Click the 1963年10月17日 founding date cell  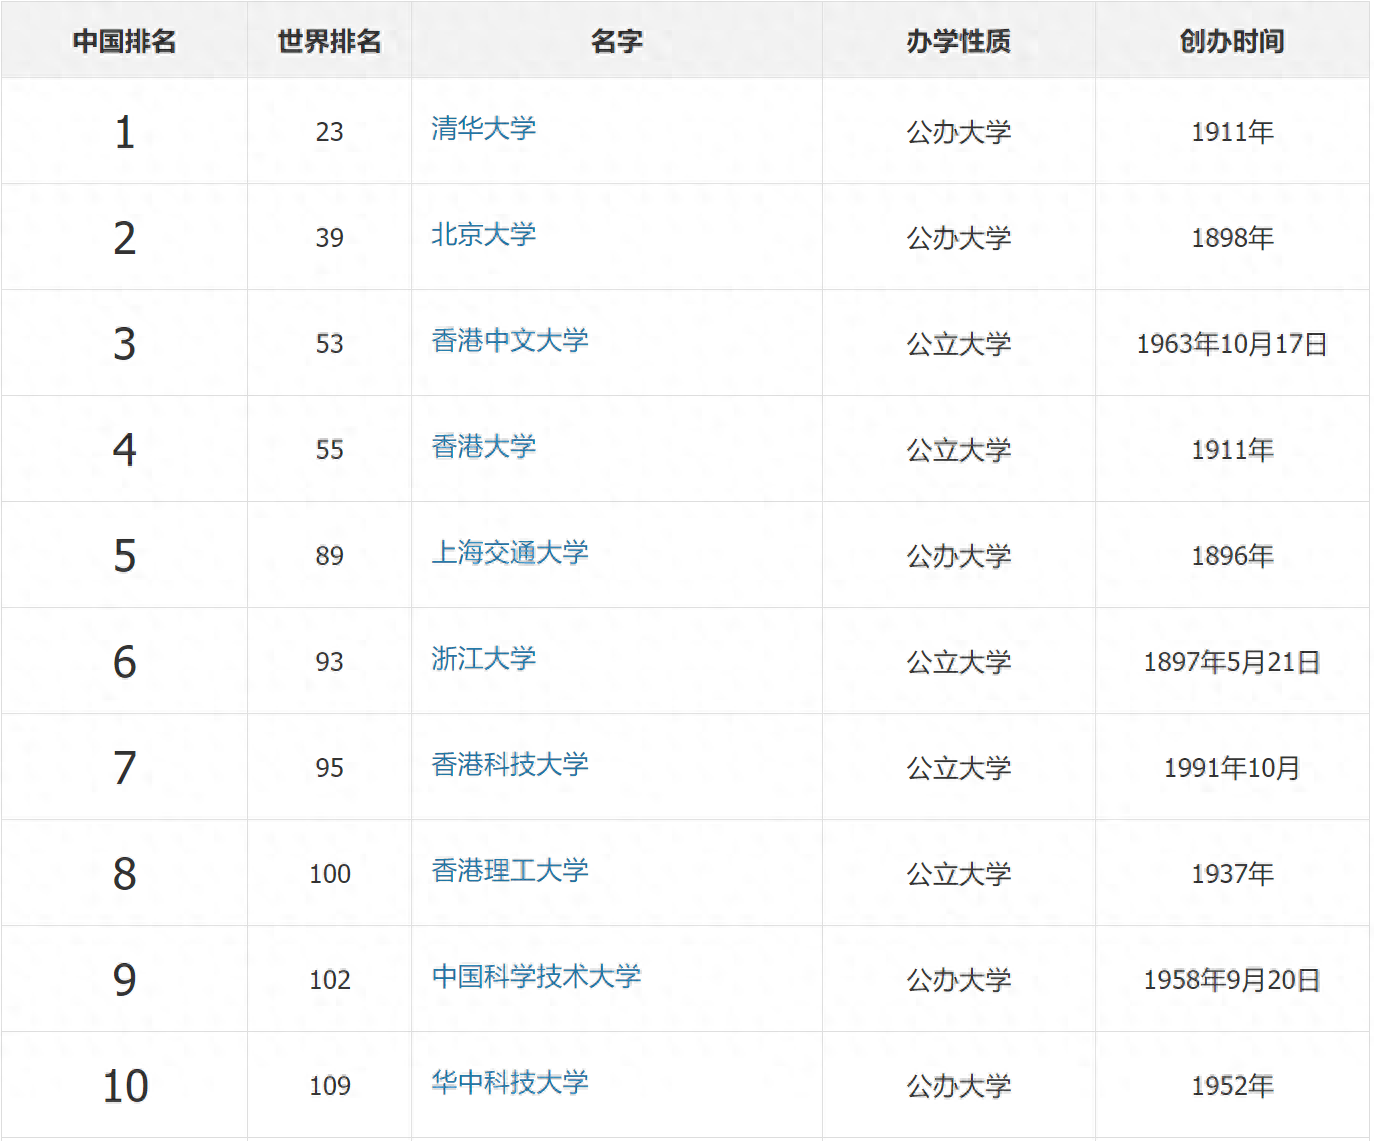pyautogui.click(x=1232, y=344)
